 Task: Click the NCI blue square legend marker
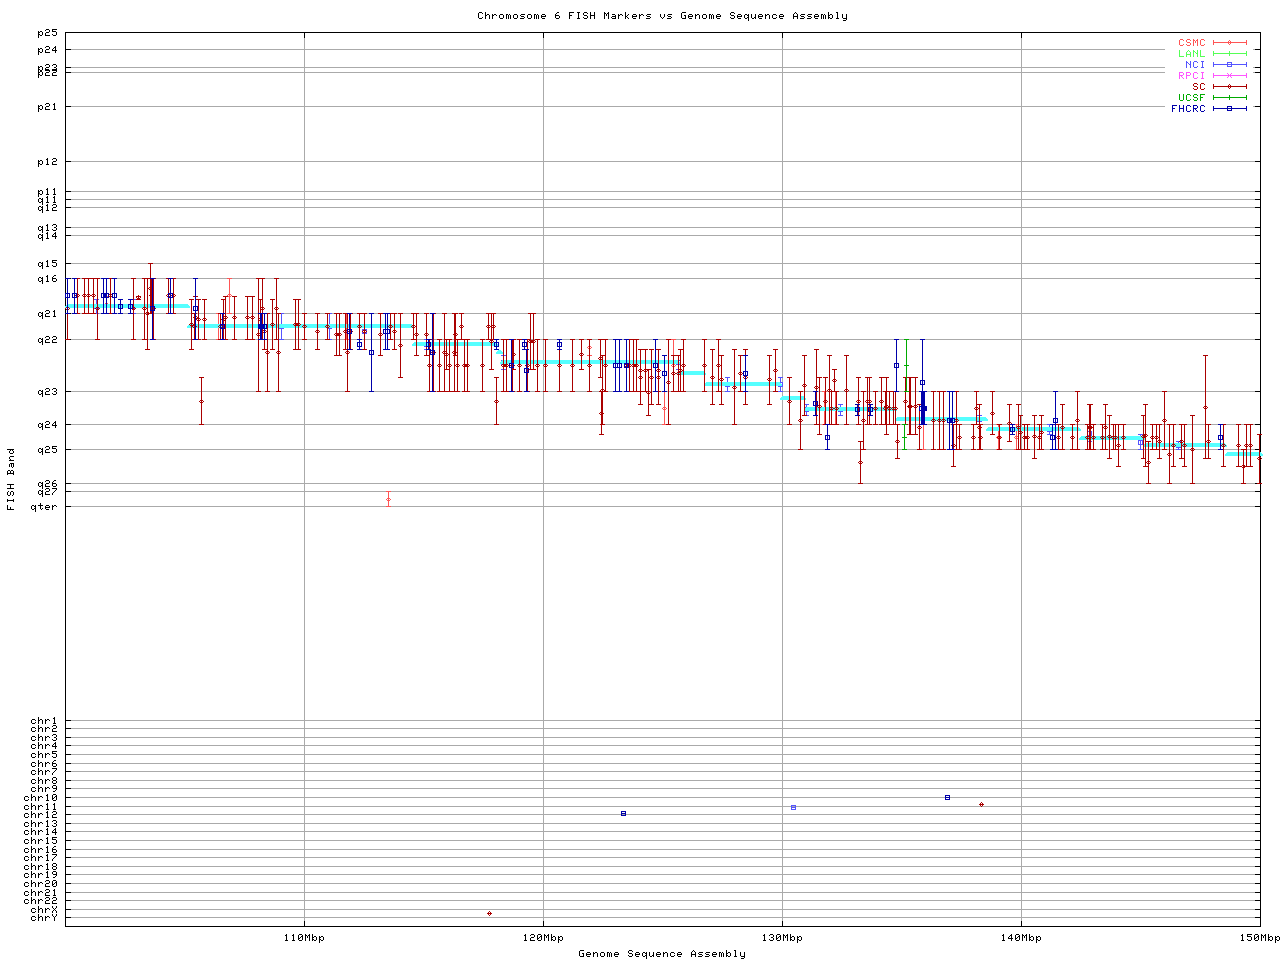1229,65
